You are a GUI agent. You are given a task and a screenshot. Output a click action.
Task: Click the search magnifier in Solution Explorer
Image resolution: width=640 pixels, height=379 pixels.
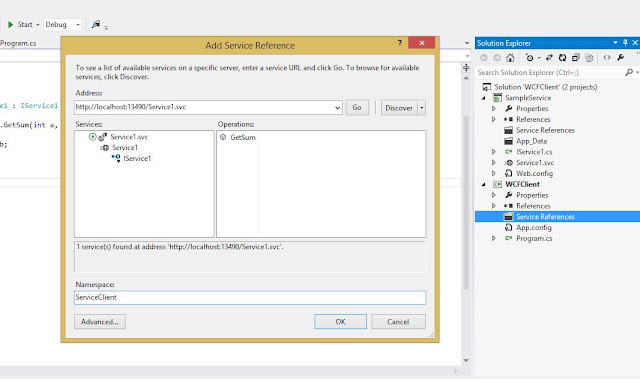[x=629, y=72]
